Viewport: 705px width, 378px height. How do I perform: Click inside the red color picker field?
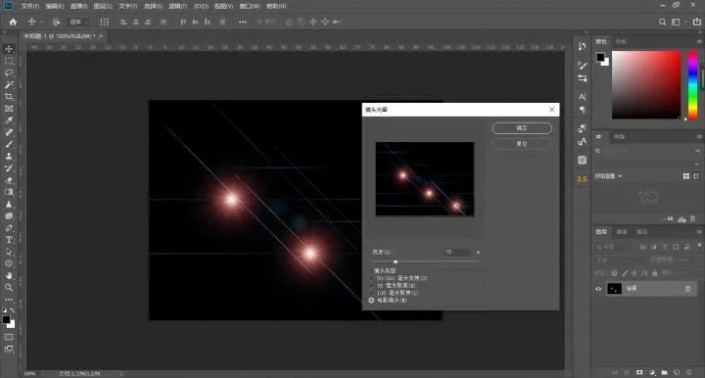coord(646,85)
